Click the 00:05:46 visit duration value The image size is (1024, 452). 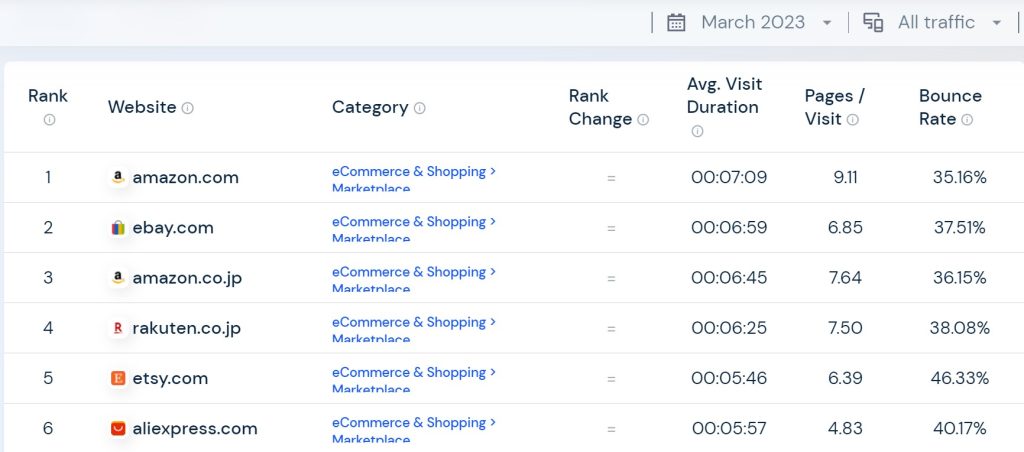click(x=729, y=378)
